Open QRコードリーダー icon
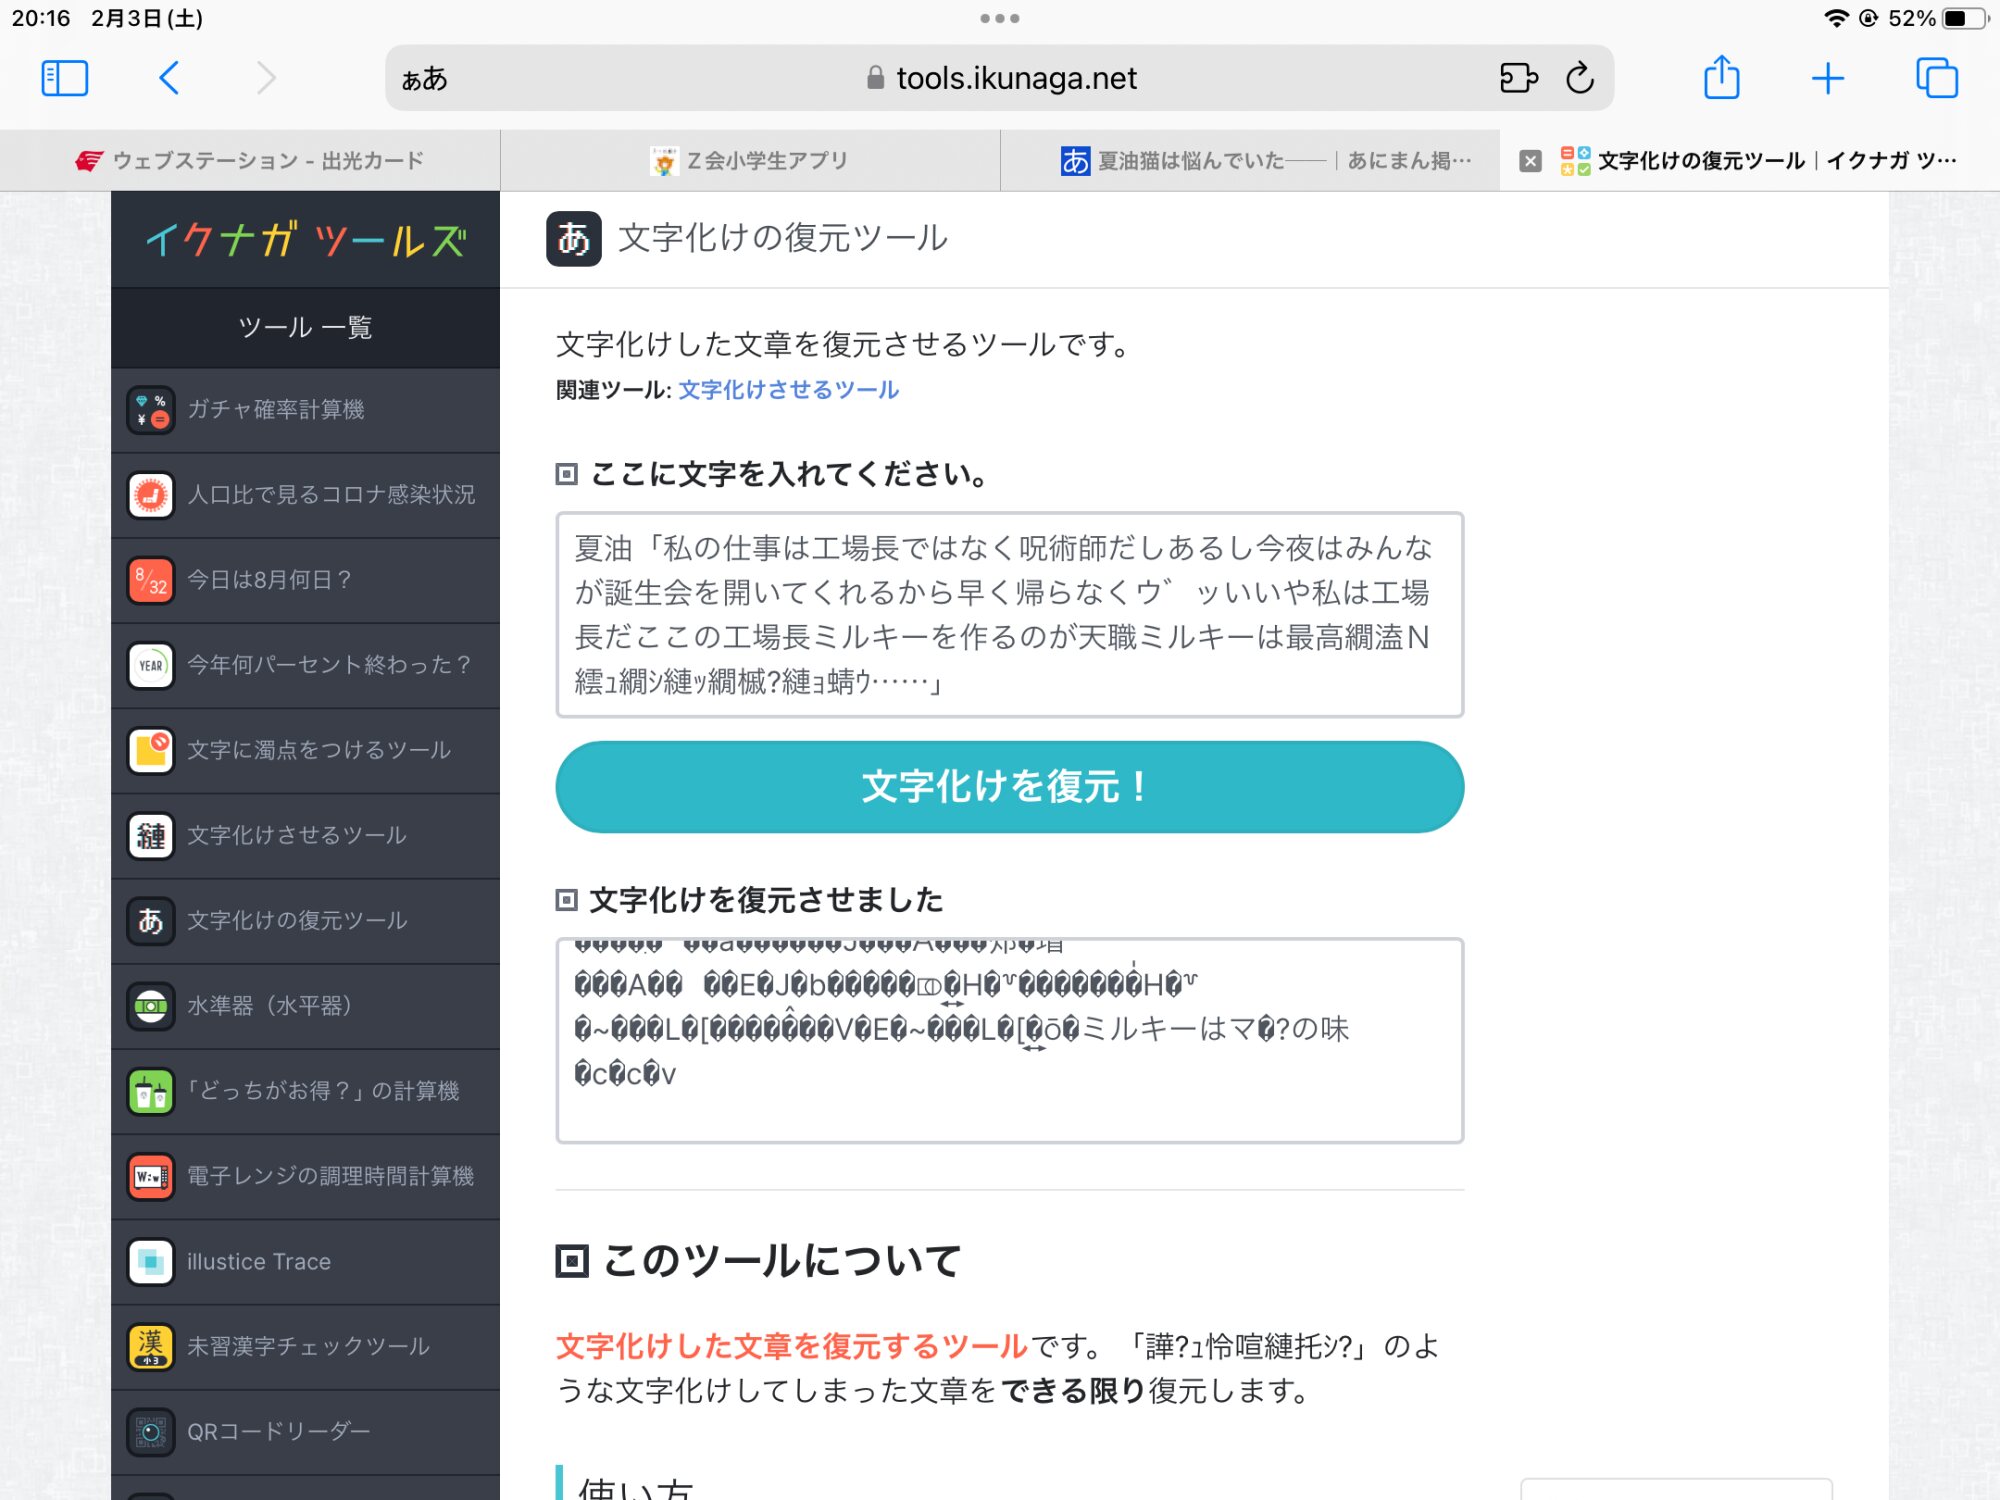The height and width of the screenshot is (1500, 2000). pos(151,1432)
